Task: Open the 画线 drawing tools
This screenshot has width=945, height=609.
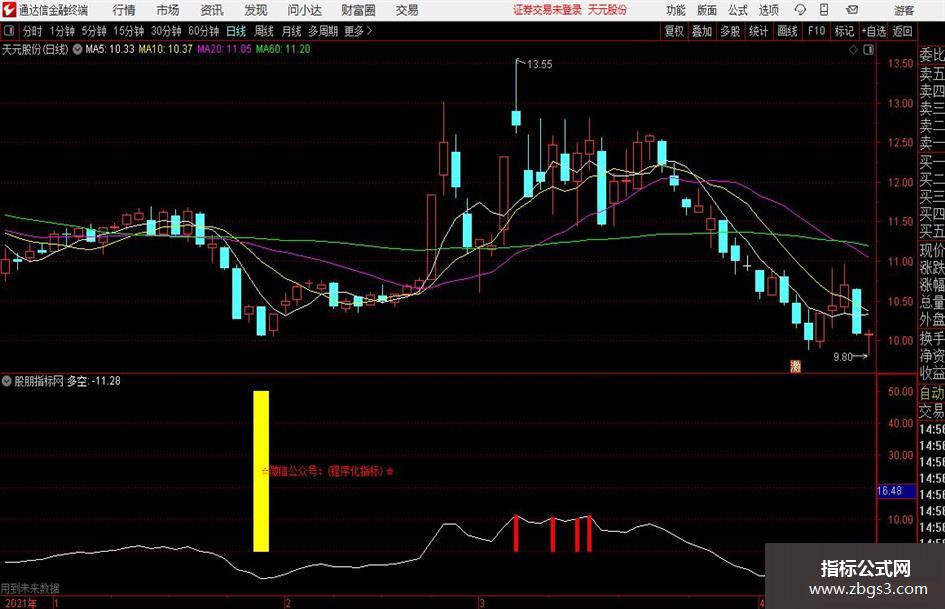Action: pos(787,31)
